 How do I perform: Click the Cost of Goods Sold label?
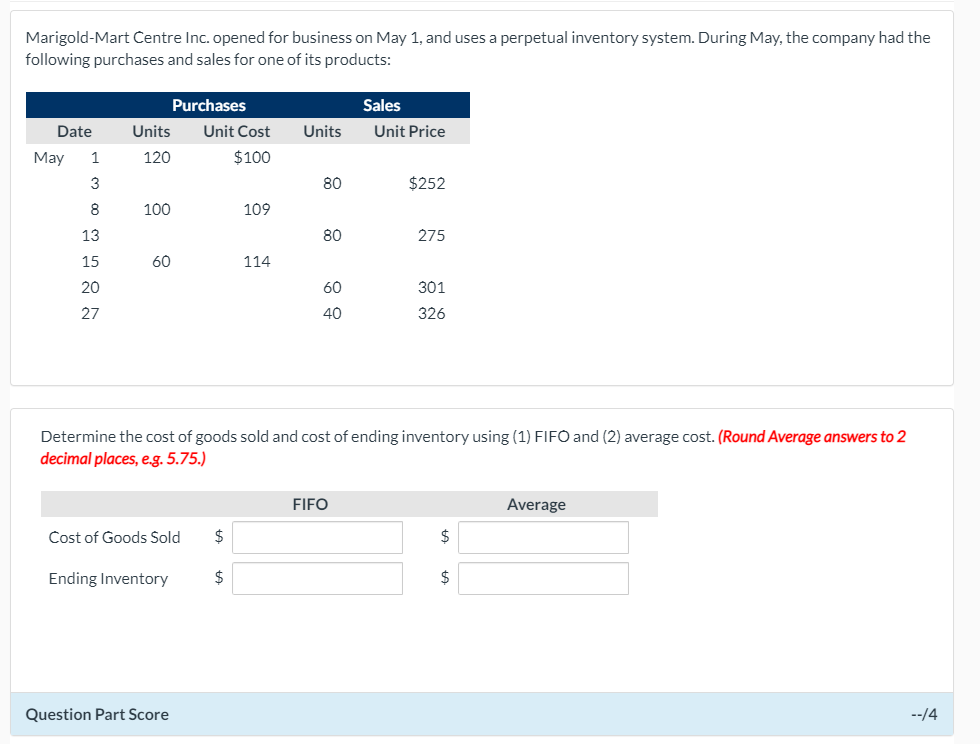coord(114,538)
